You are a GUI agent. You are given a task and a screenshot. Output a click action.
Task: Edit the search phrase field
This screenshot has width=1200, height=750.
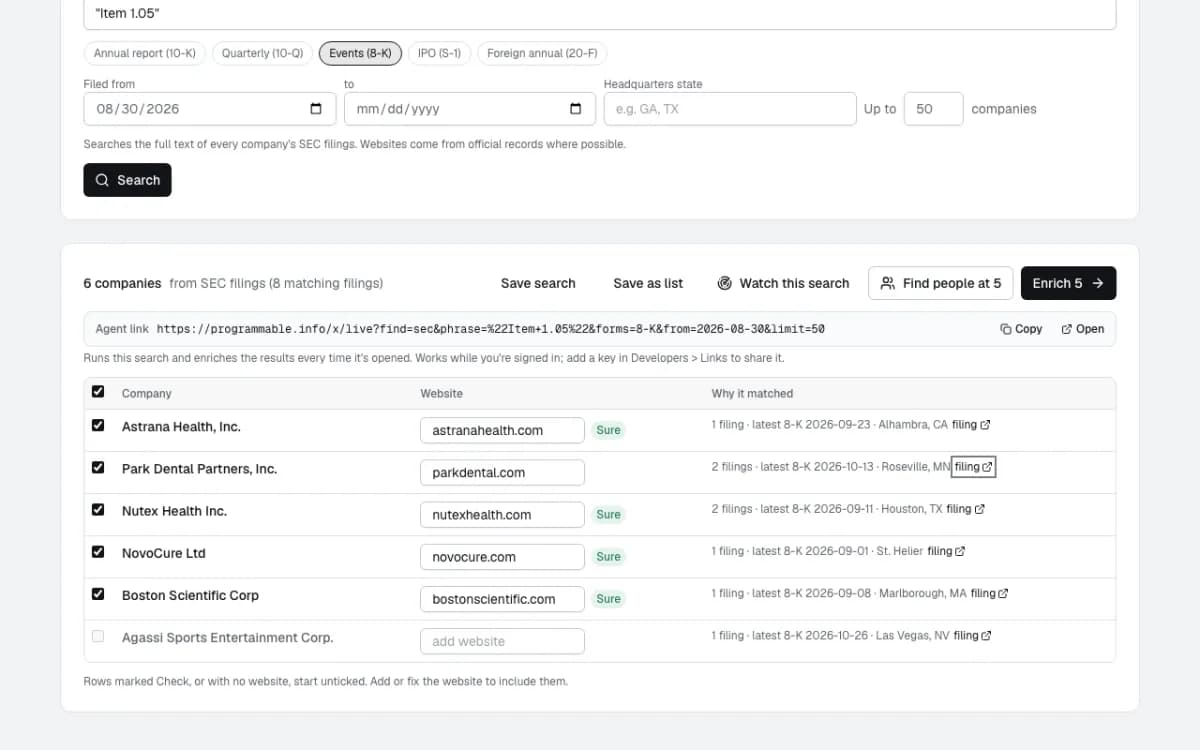(x=600, y=14)
